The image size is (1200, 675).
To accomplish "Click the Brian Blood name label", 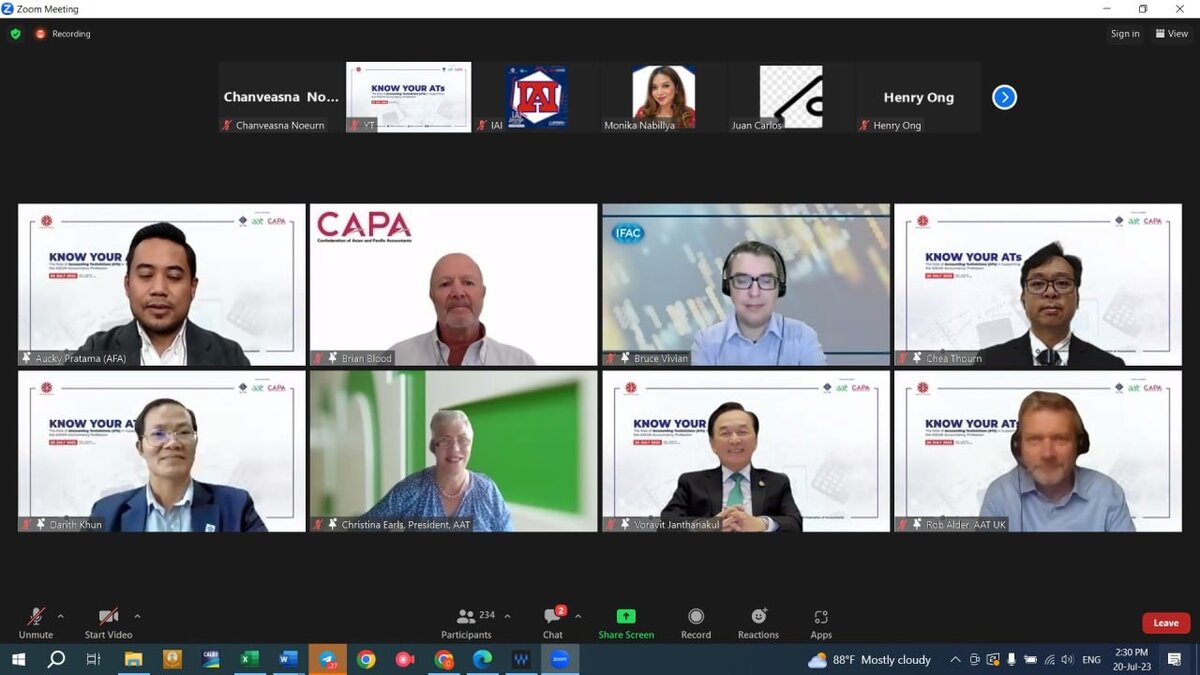I will [x=367, y=358].
